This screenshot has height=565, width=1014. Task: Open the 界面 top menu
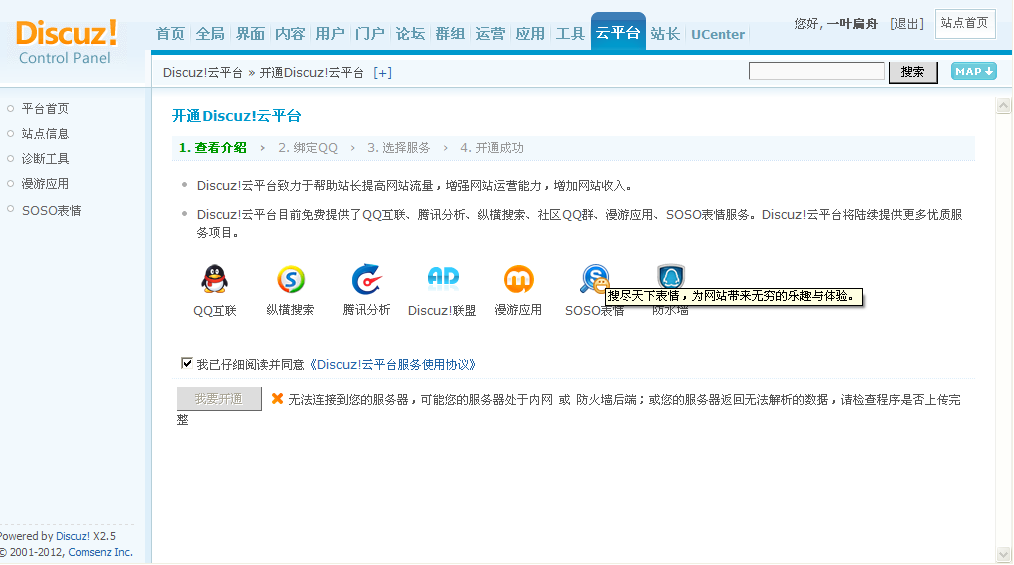pyautogui.click(x=250, y=34)
